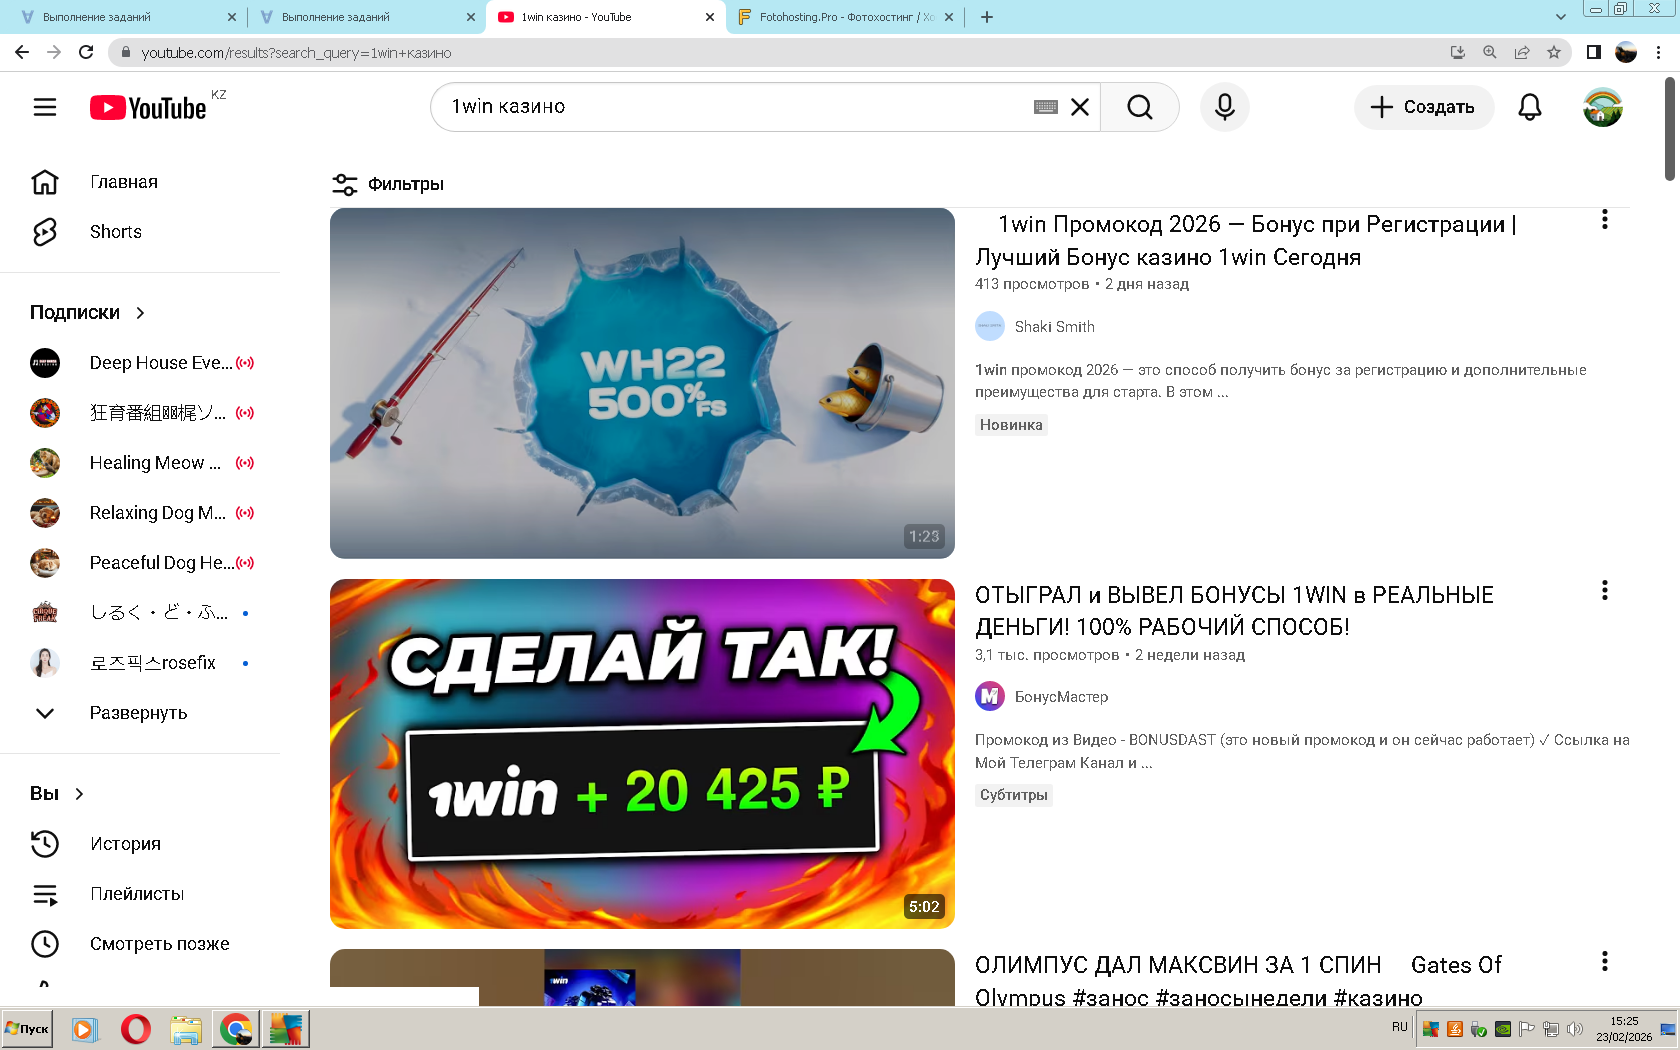
Task: Close the 1win казино - YouTube tab
Action: 710,17
